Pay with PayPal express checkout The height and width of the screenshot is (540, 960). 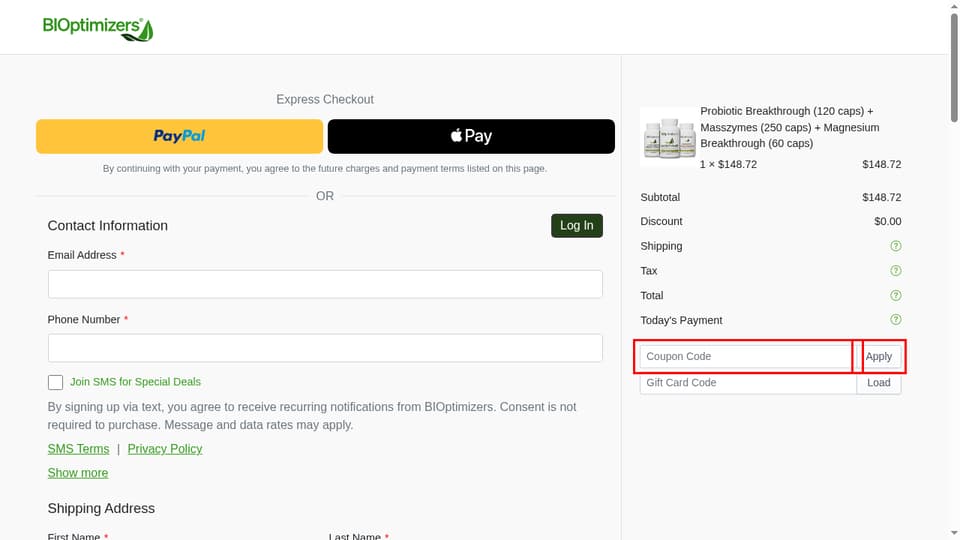tap(179, 136)
